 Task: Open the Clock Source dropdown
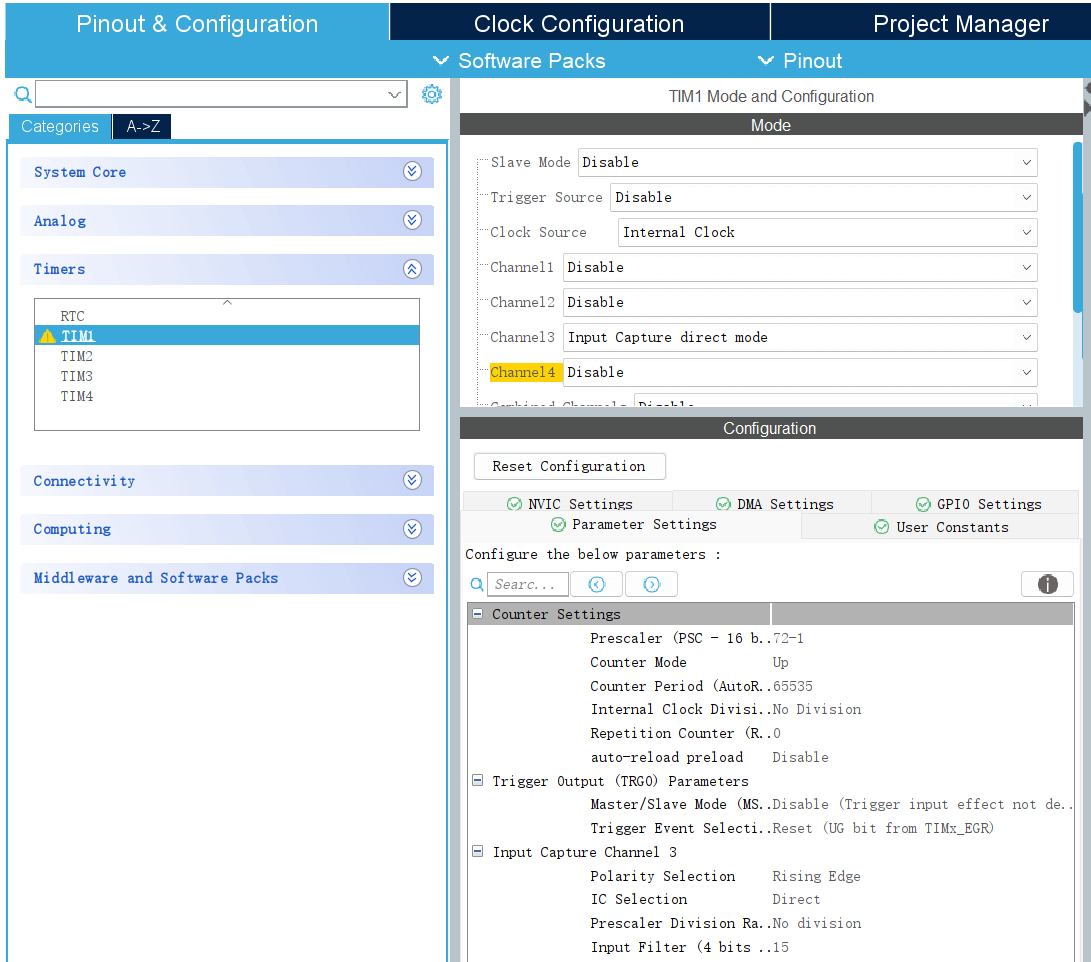(827, 232)
